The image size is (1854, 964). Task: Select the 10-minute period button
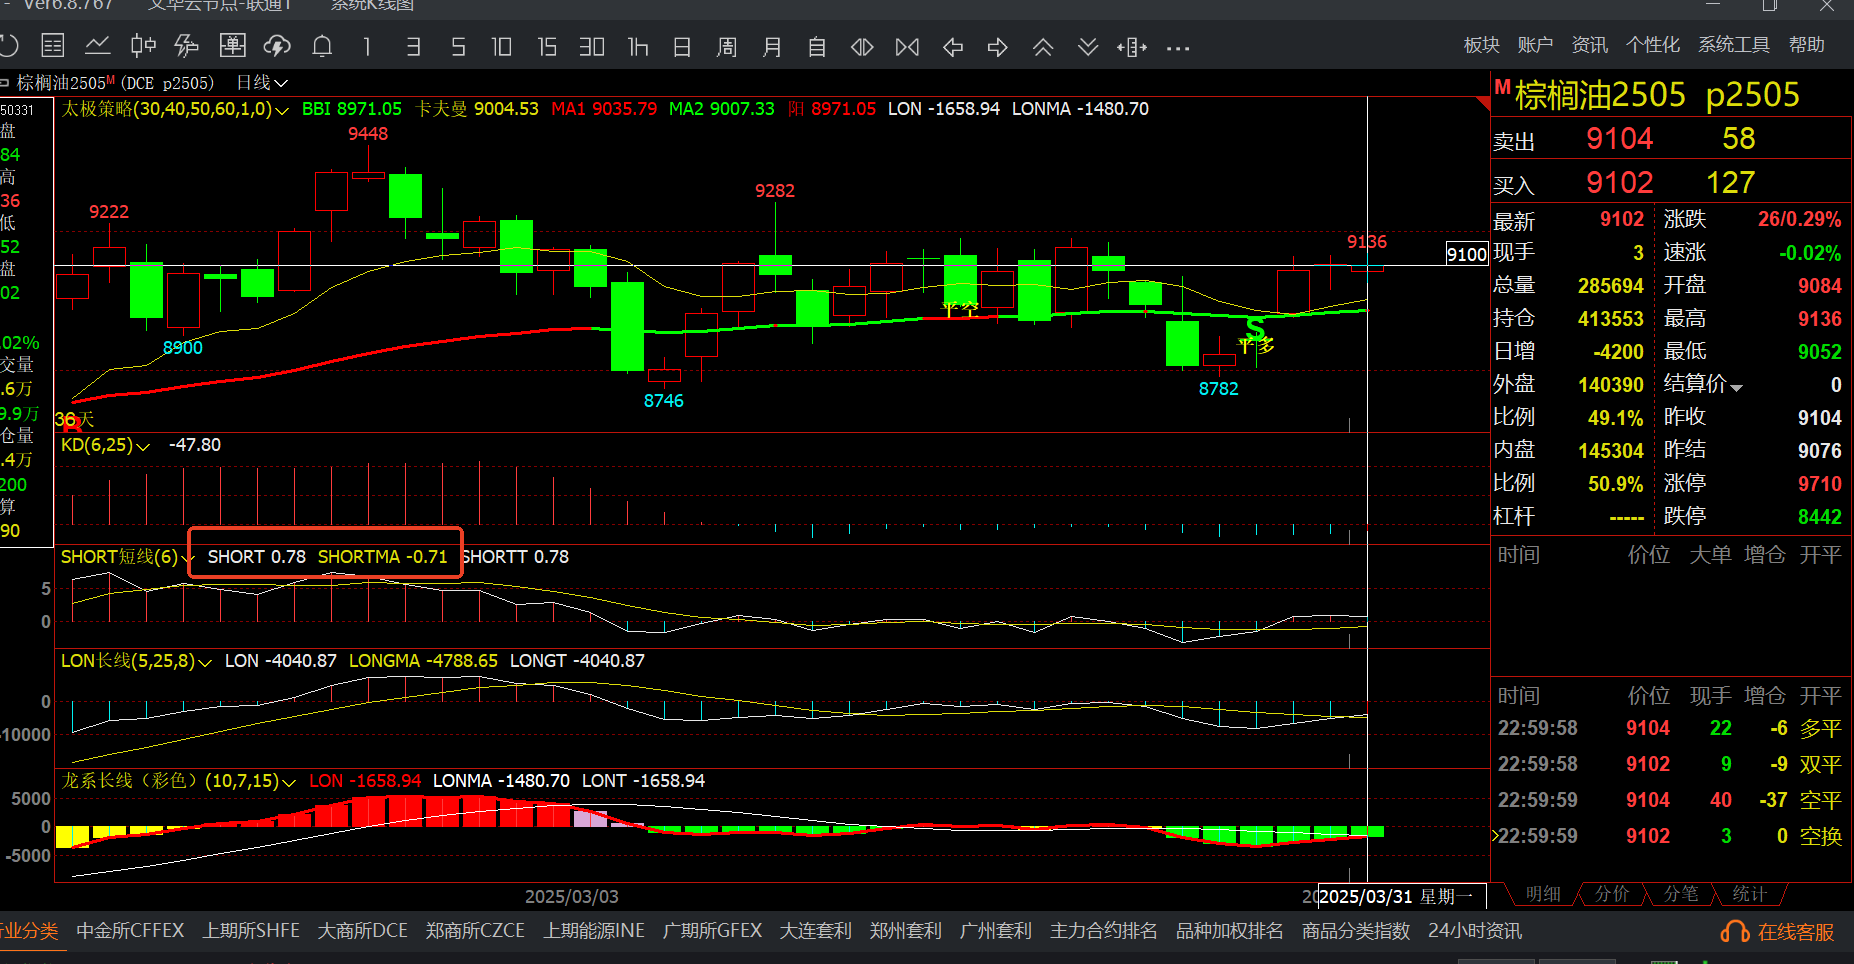(502, 47)
